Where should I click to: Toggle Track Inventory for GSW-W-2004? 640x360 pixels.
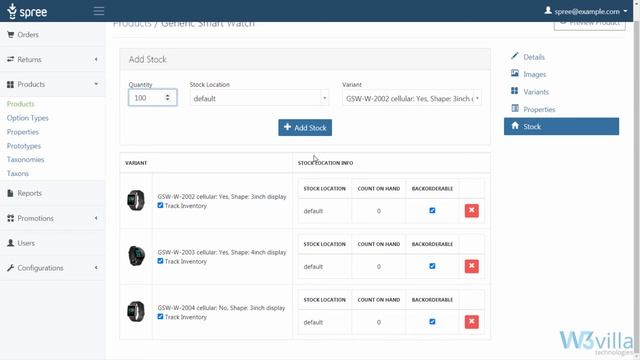(x=160, y=316)
